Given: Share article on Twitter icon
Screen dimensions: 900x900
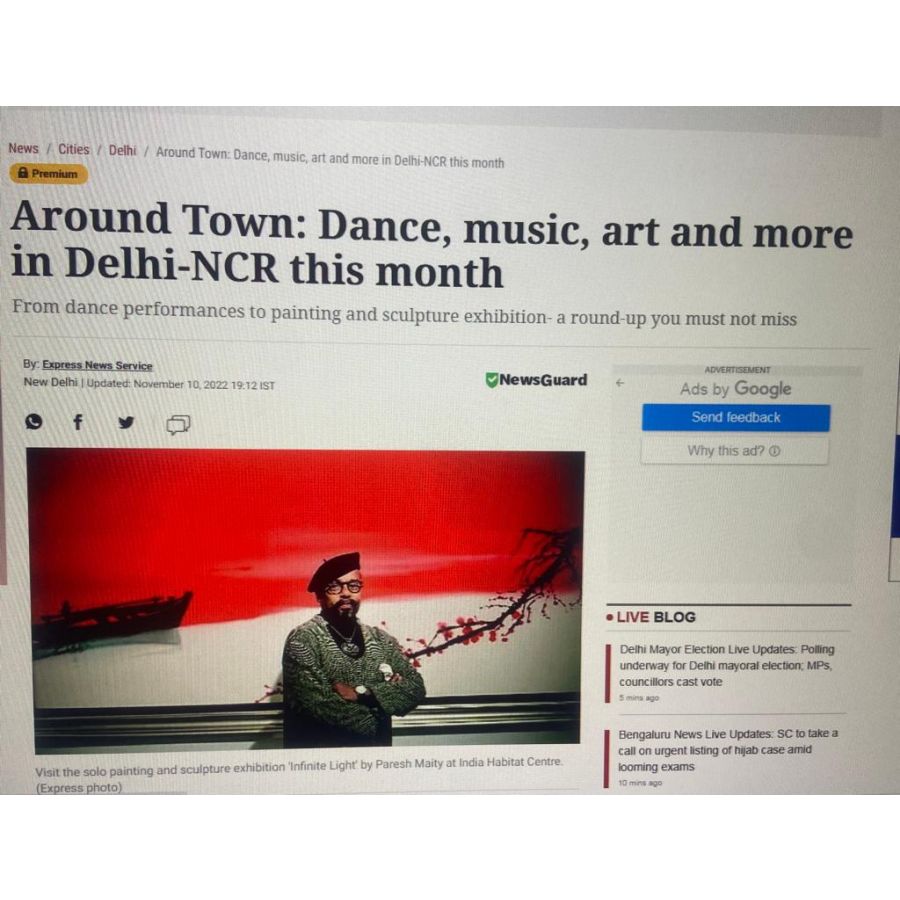Looking at the screenshot, I should coord(126,422).
